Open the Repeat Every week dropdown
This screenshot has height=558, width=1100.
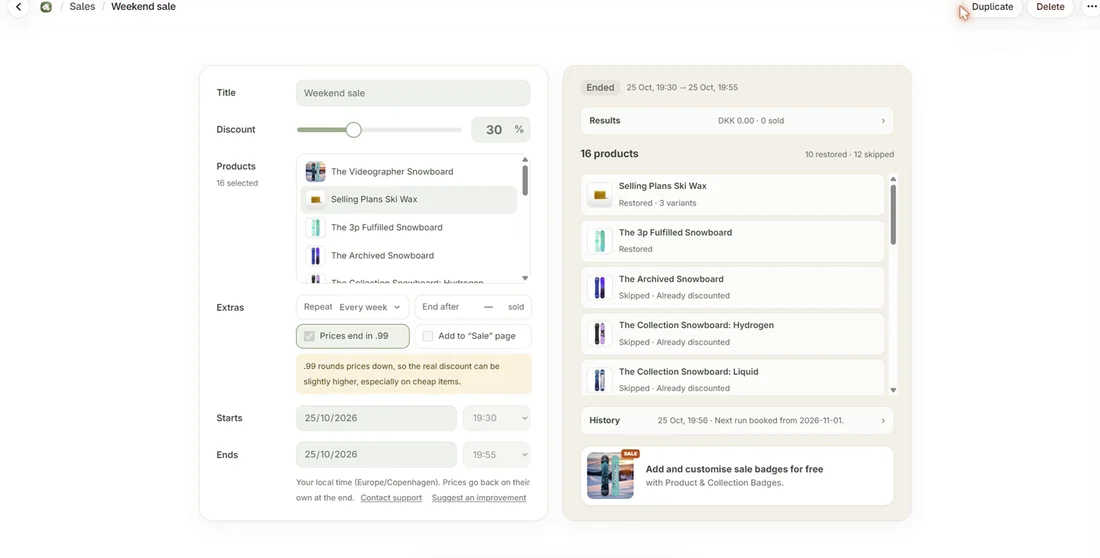(353, 307)
